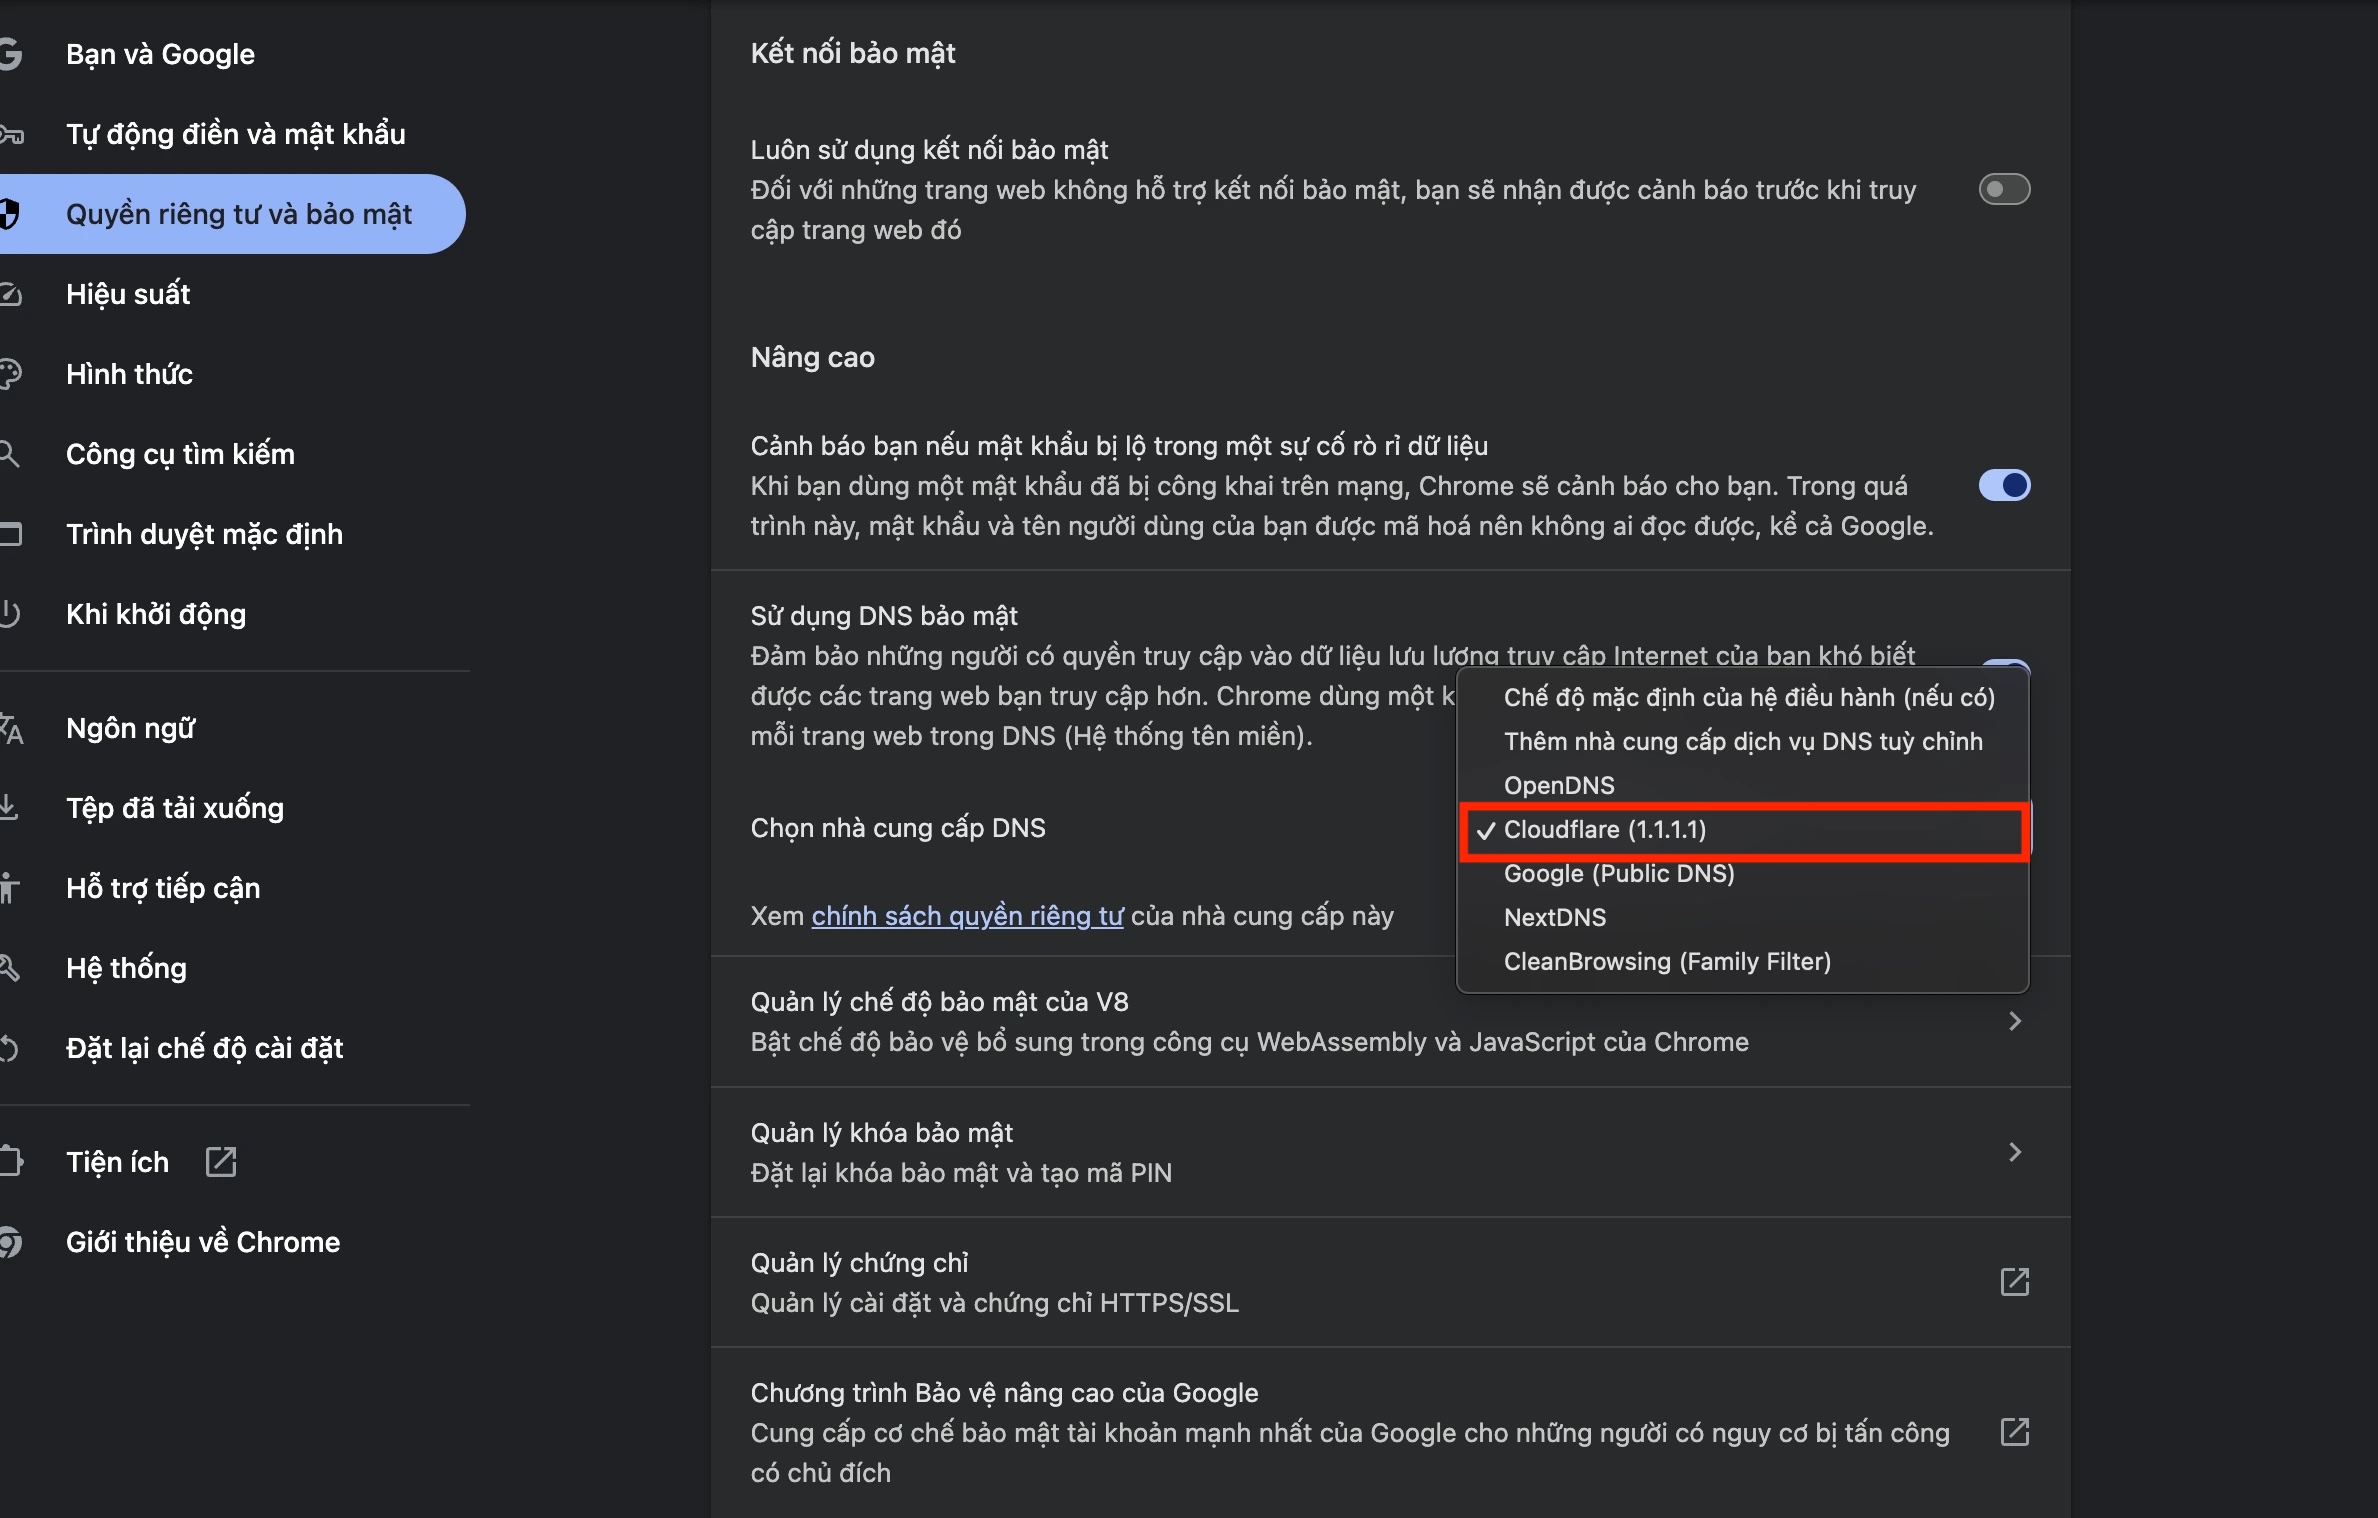Screen dimensions: 2378x1518
Task: Disable the password leak warning toggle
Action: click(2004, 485)
